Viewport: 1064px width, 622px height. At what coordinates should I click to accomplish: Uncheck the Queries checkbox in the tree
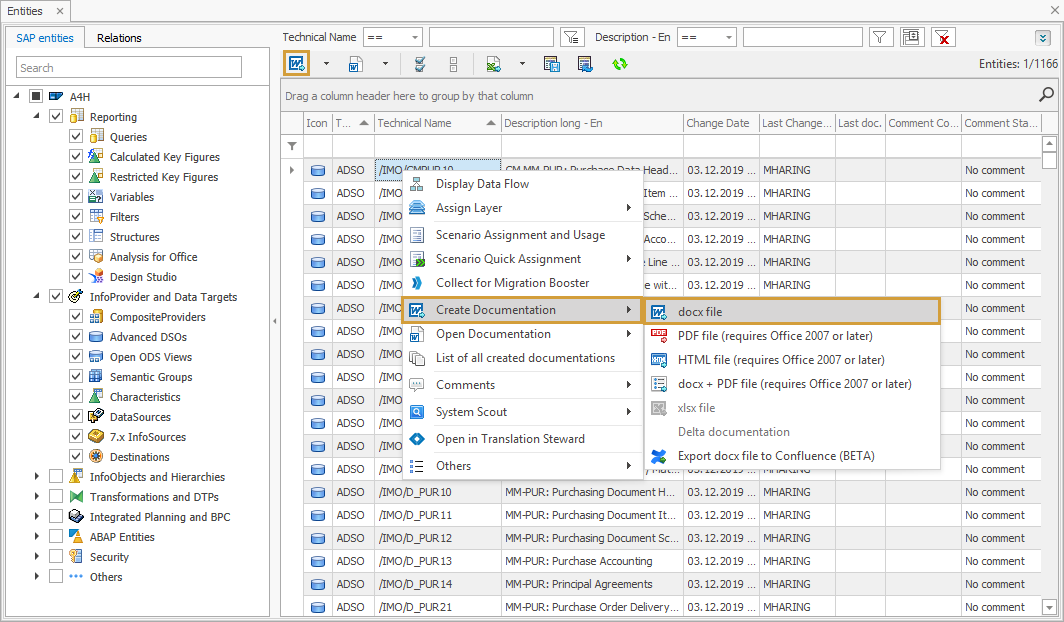click(75, 136)
